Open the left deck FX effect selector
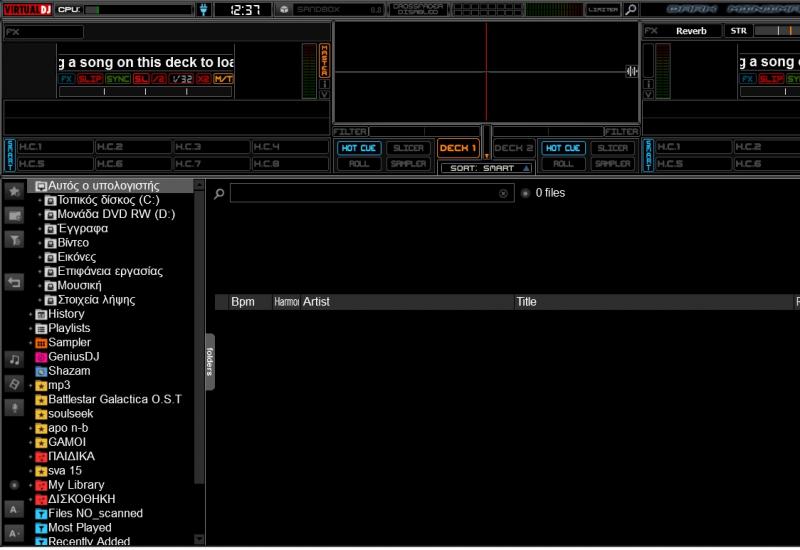Viewport: 800px width, 550px height. [44, 32]
